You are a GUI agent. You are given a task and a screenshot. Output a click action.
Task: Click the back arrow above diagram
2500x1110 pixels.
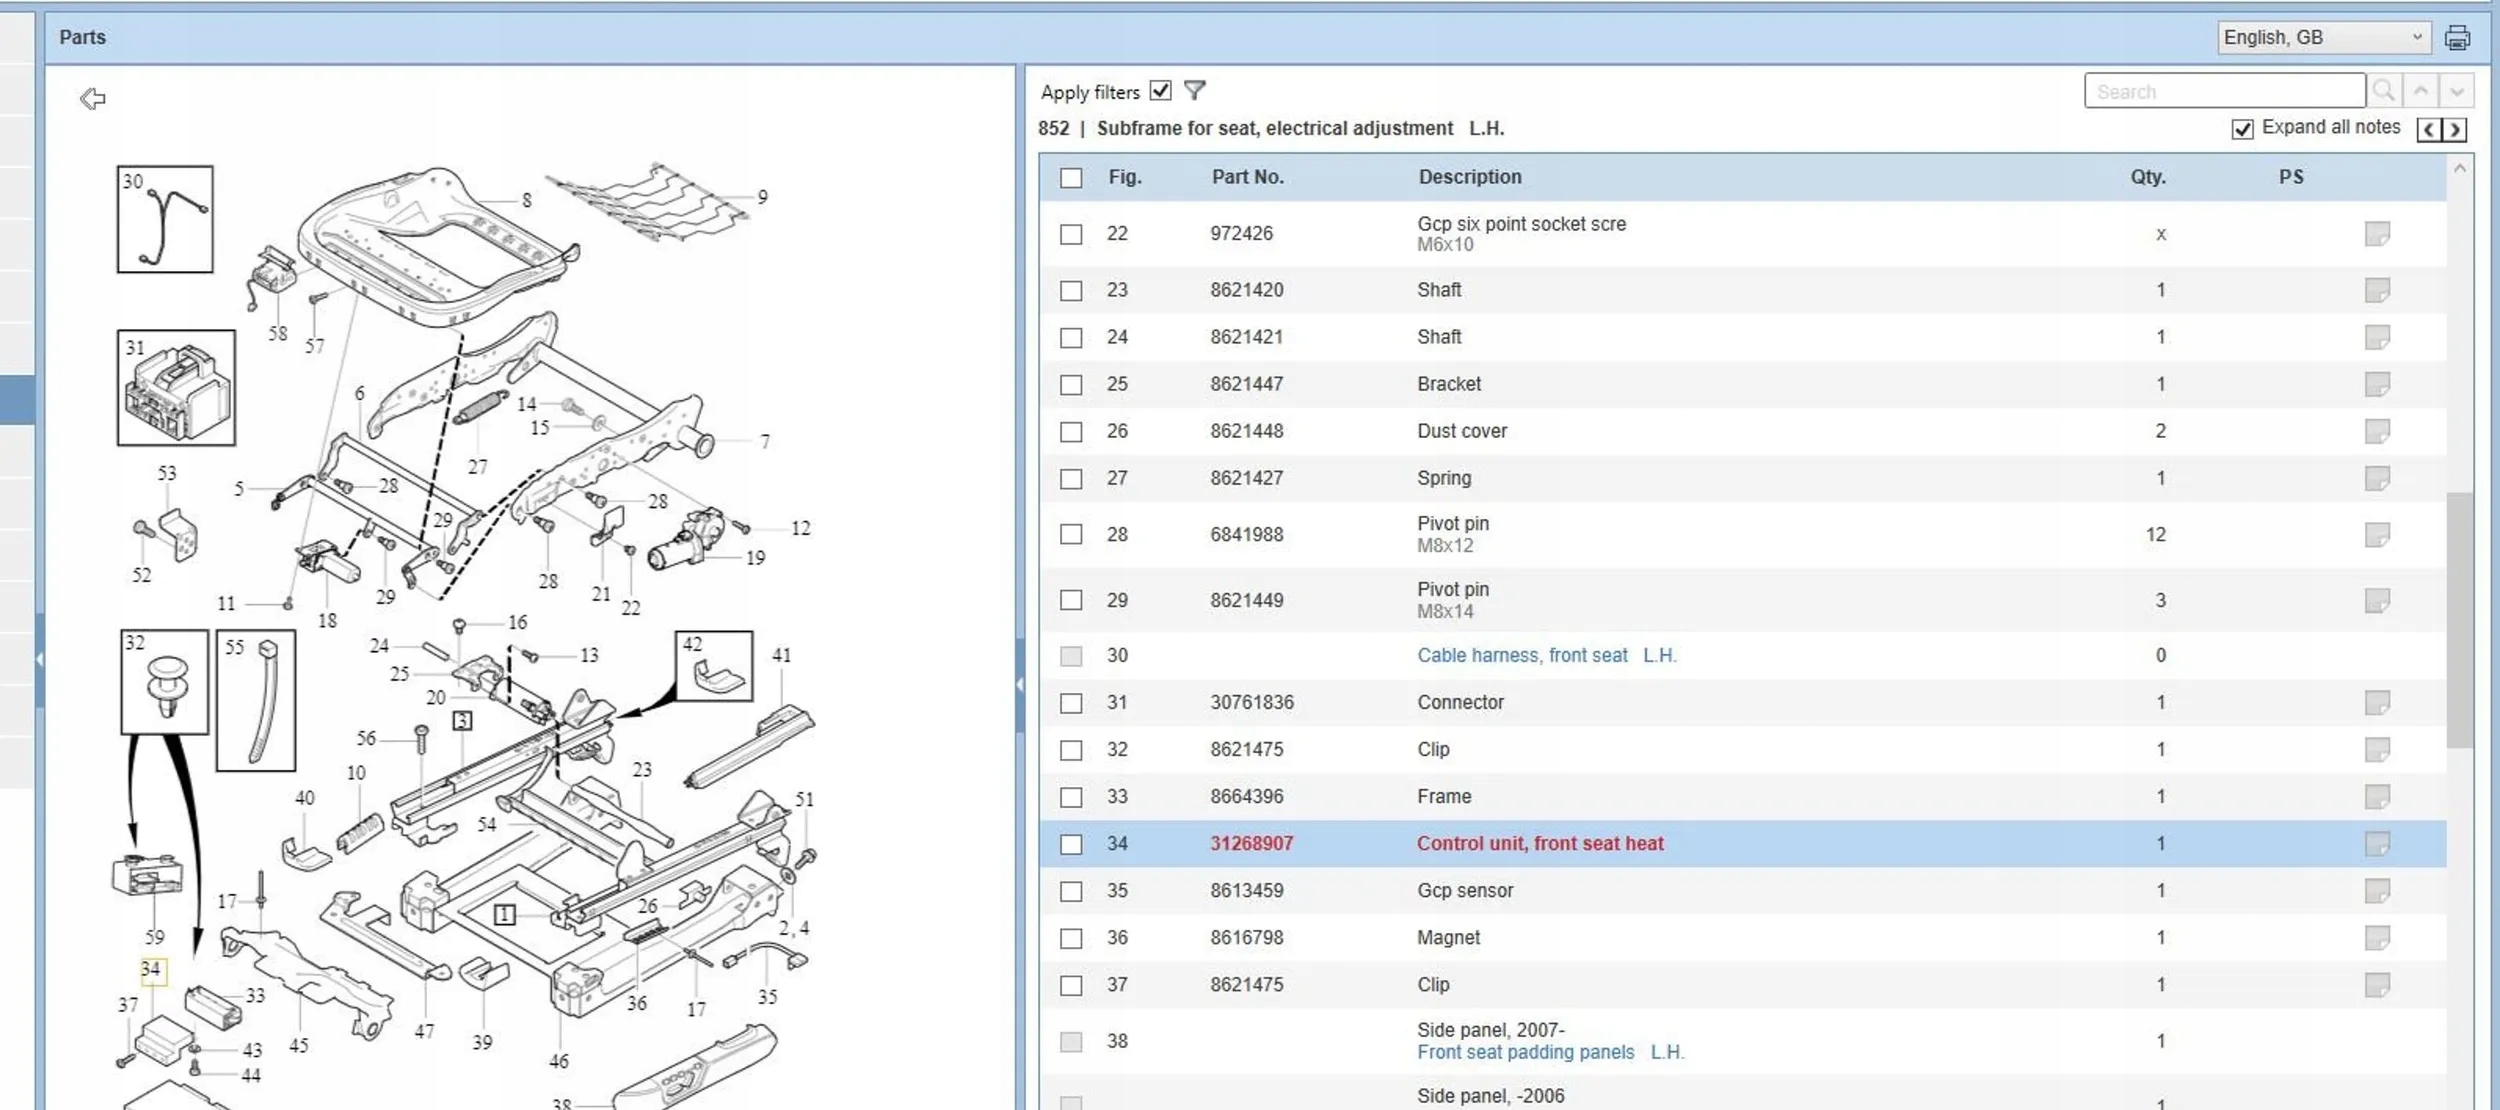click(92, 98)
